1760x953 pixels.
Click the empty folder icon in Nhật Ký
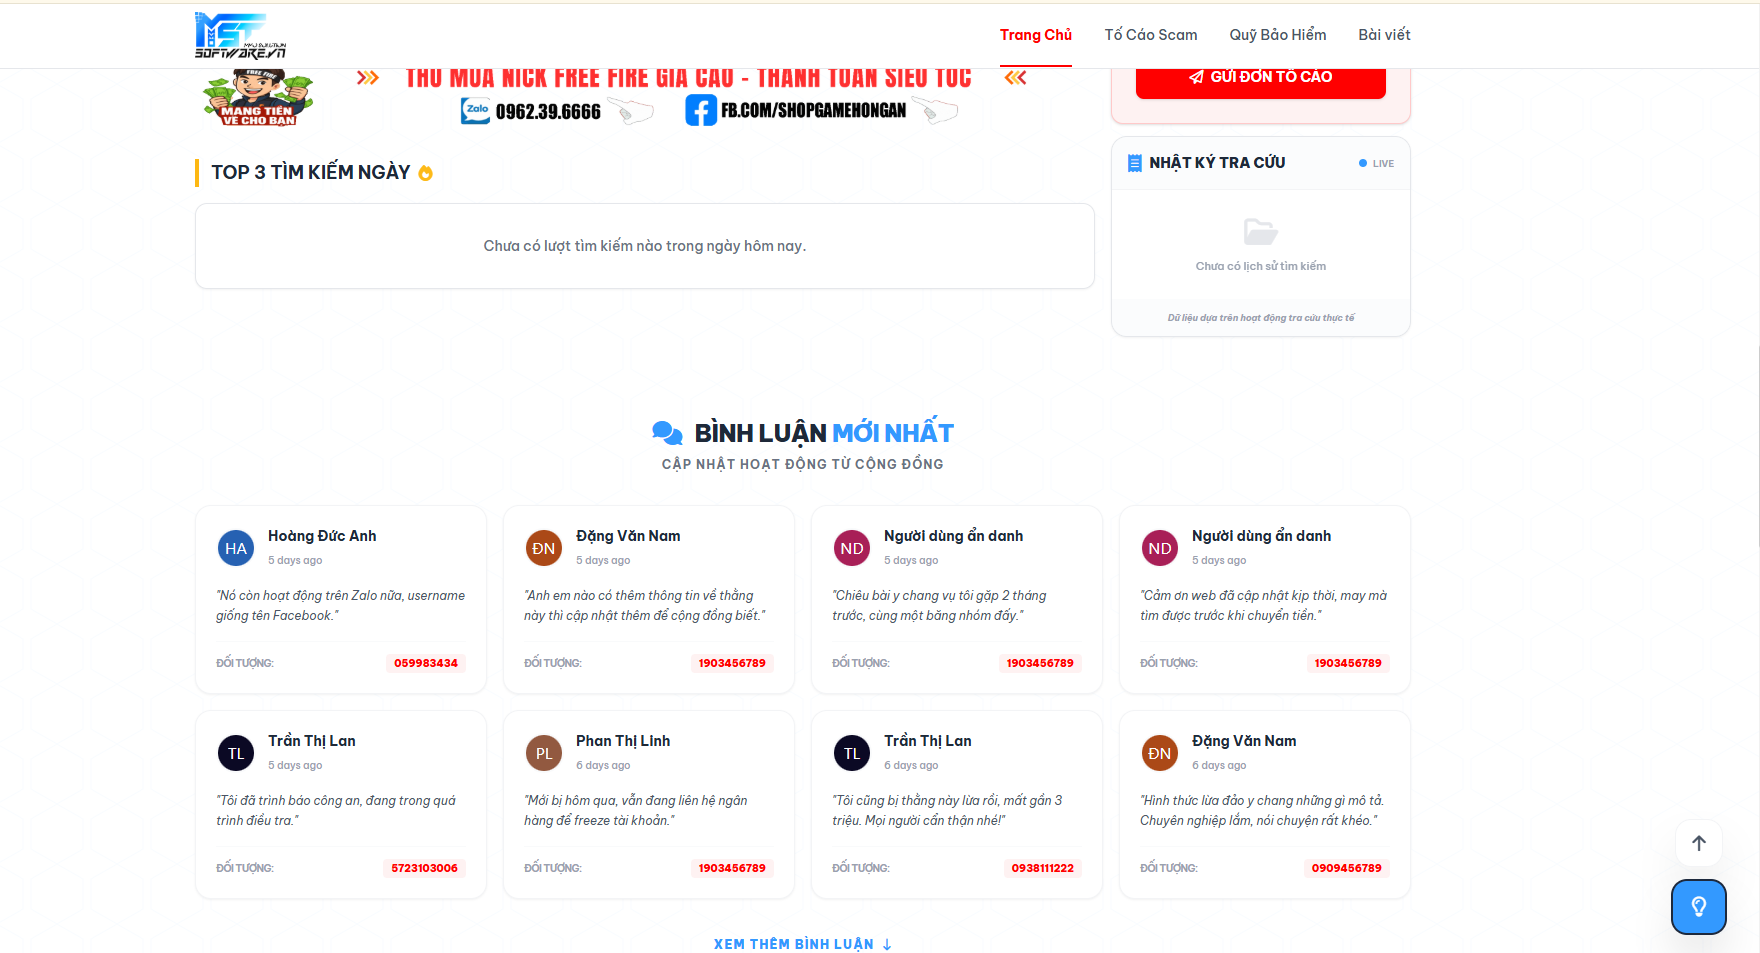click(1260, 232)
